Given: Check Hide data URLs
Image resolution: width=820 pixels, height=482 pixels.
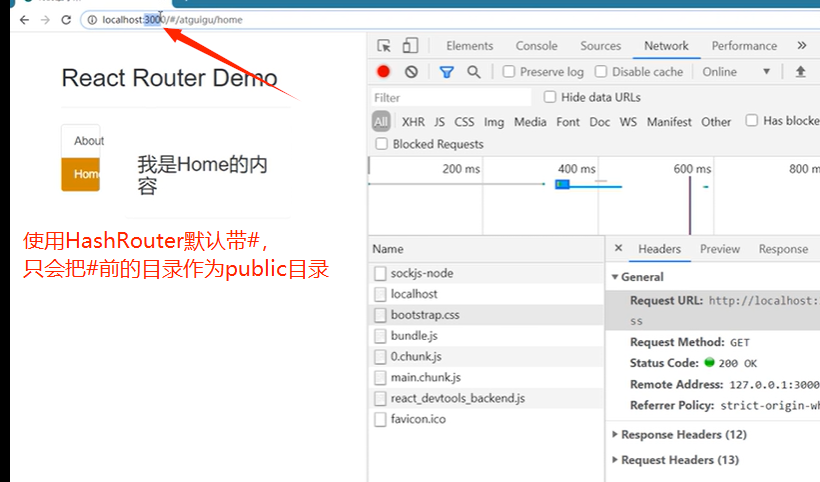Looking at the screenshot, I should [550, 97].
